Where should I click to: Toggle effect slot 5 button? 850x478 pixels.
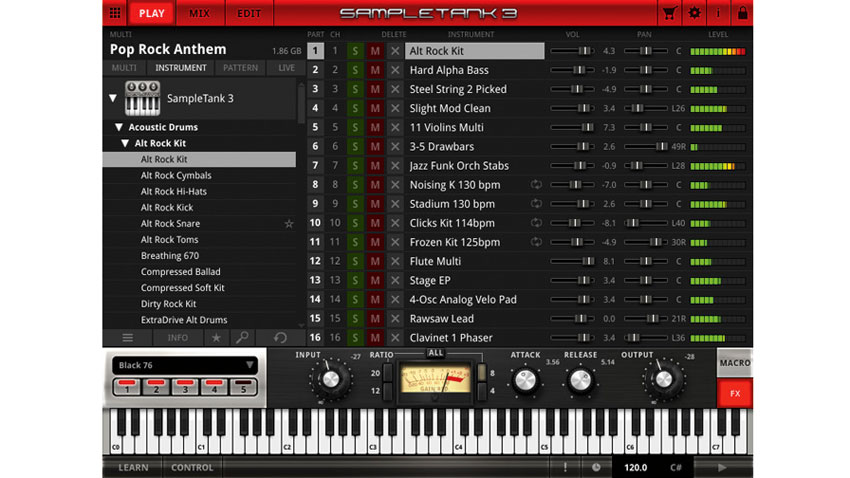pos(243,386)
